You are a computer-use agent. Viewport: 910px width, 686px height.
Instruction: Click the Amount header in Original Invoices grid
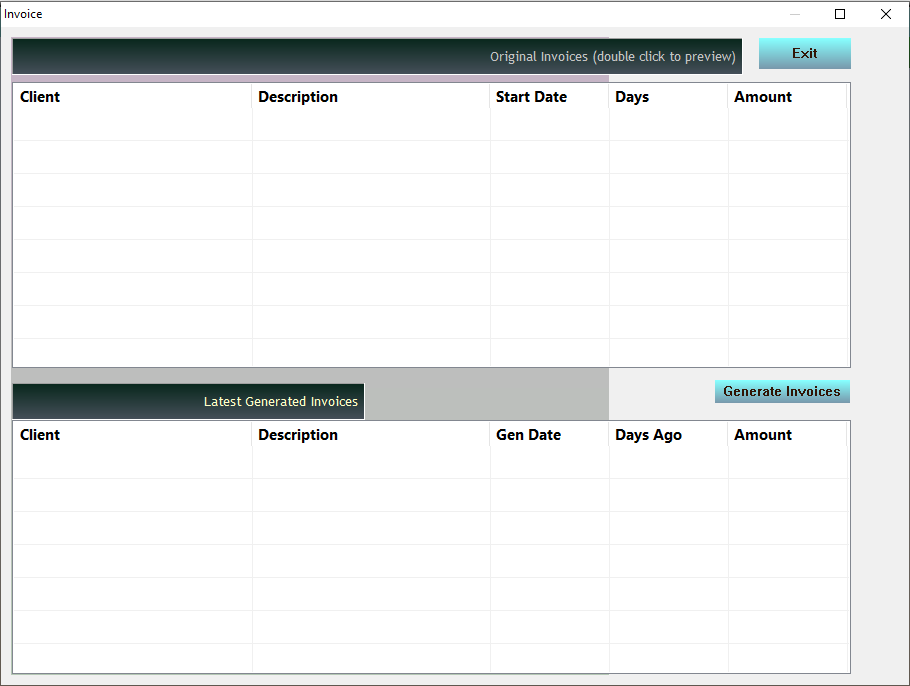click(763, 97)
